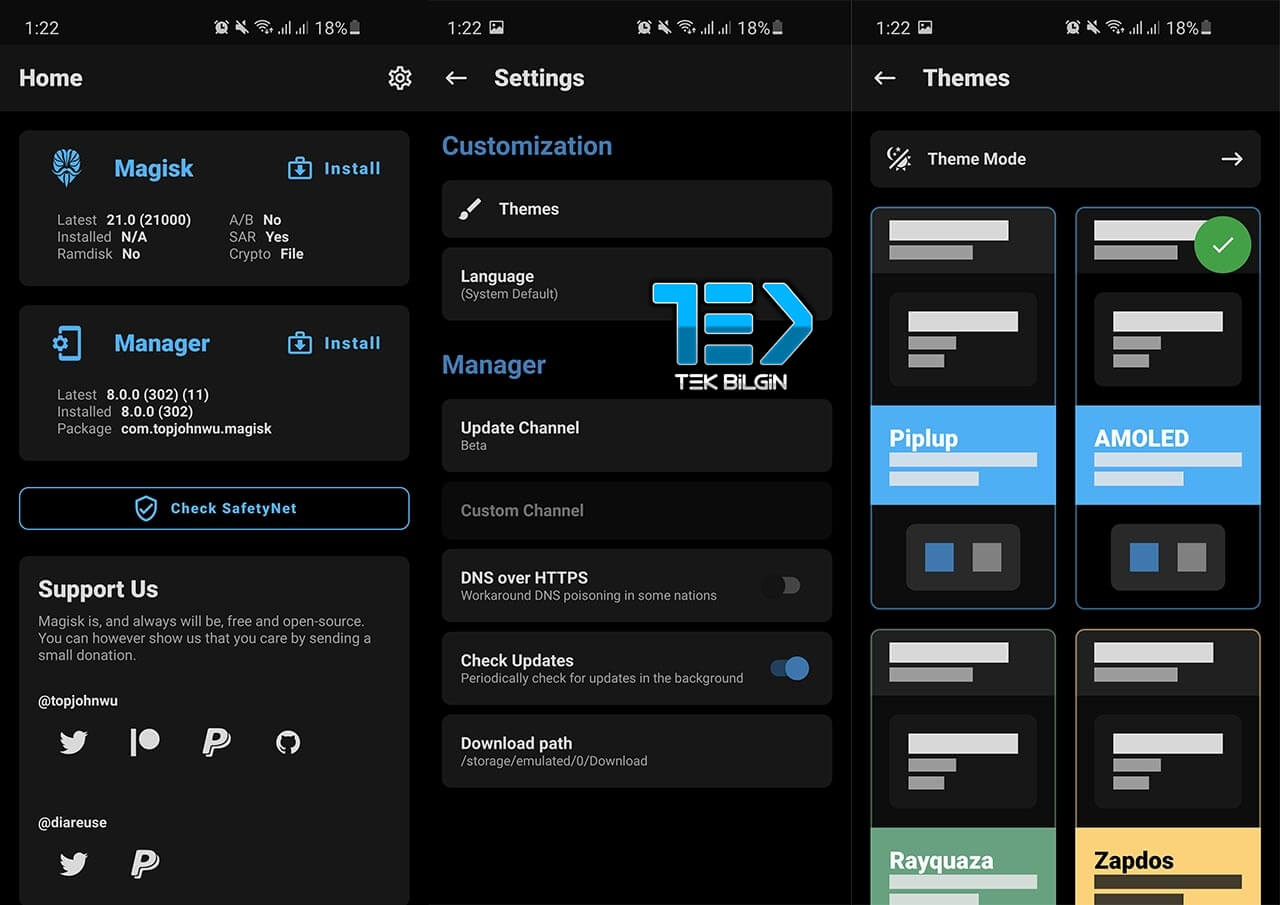This screenshot has height=905, width=1280.
Task: Open @topjohnwu Twitter link
Action: pos(73,742)
